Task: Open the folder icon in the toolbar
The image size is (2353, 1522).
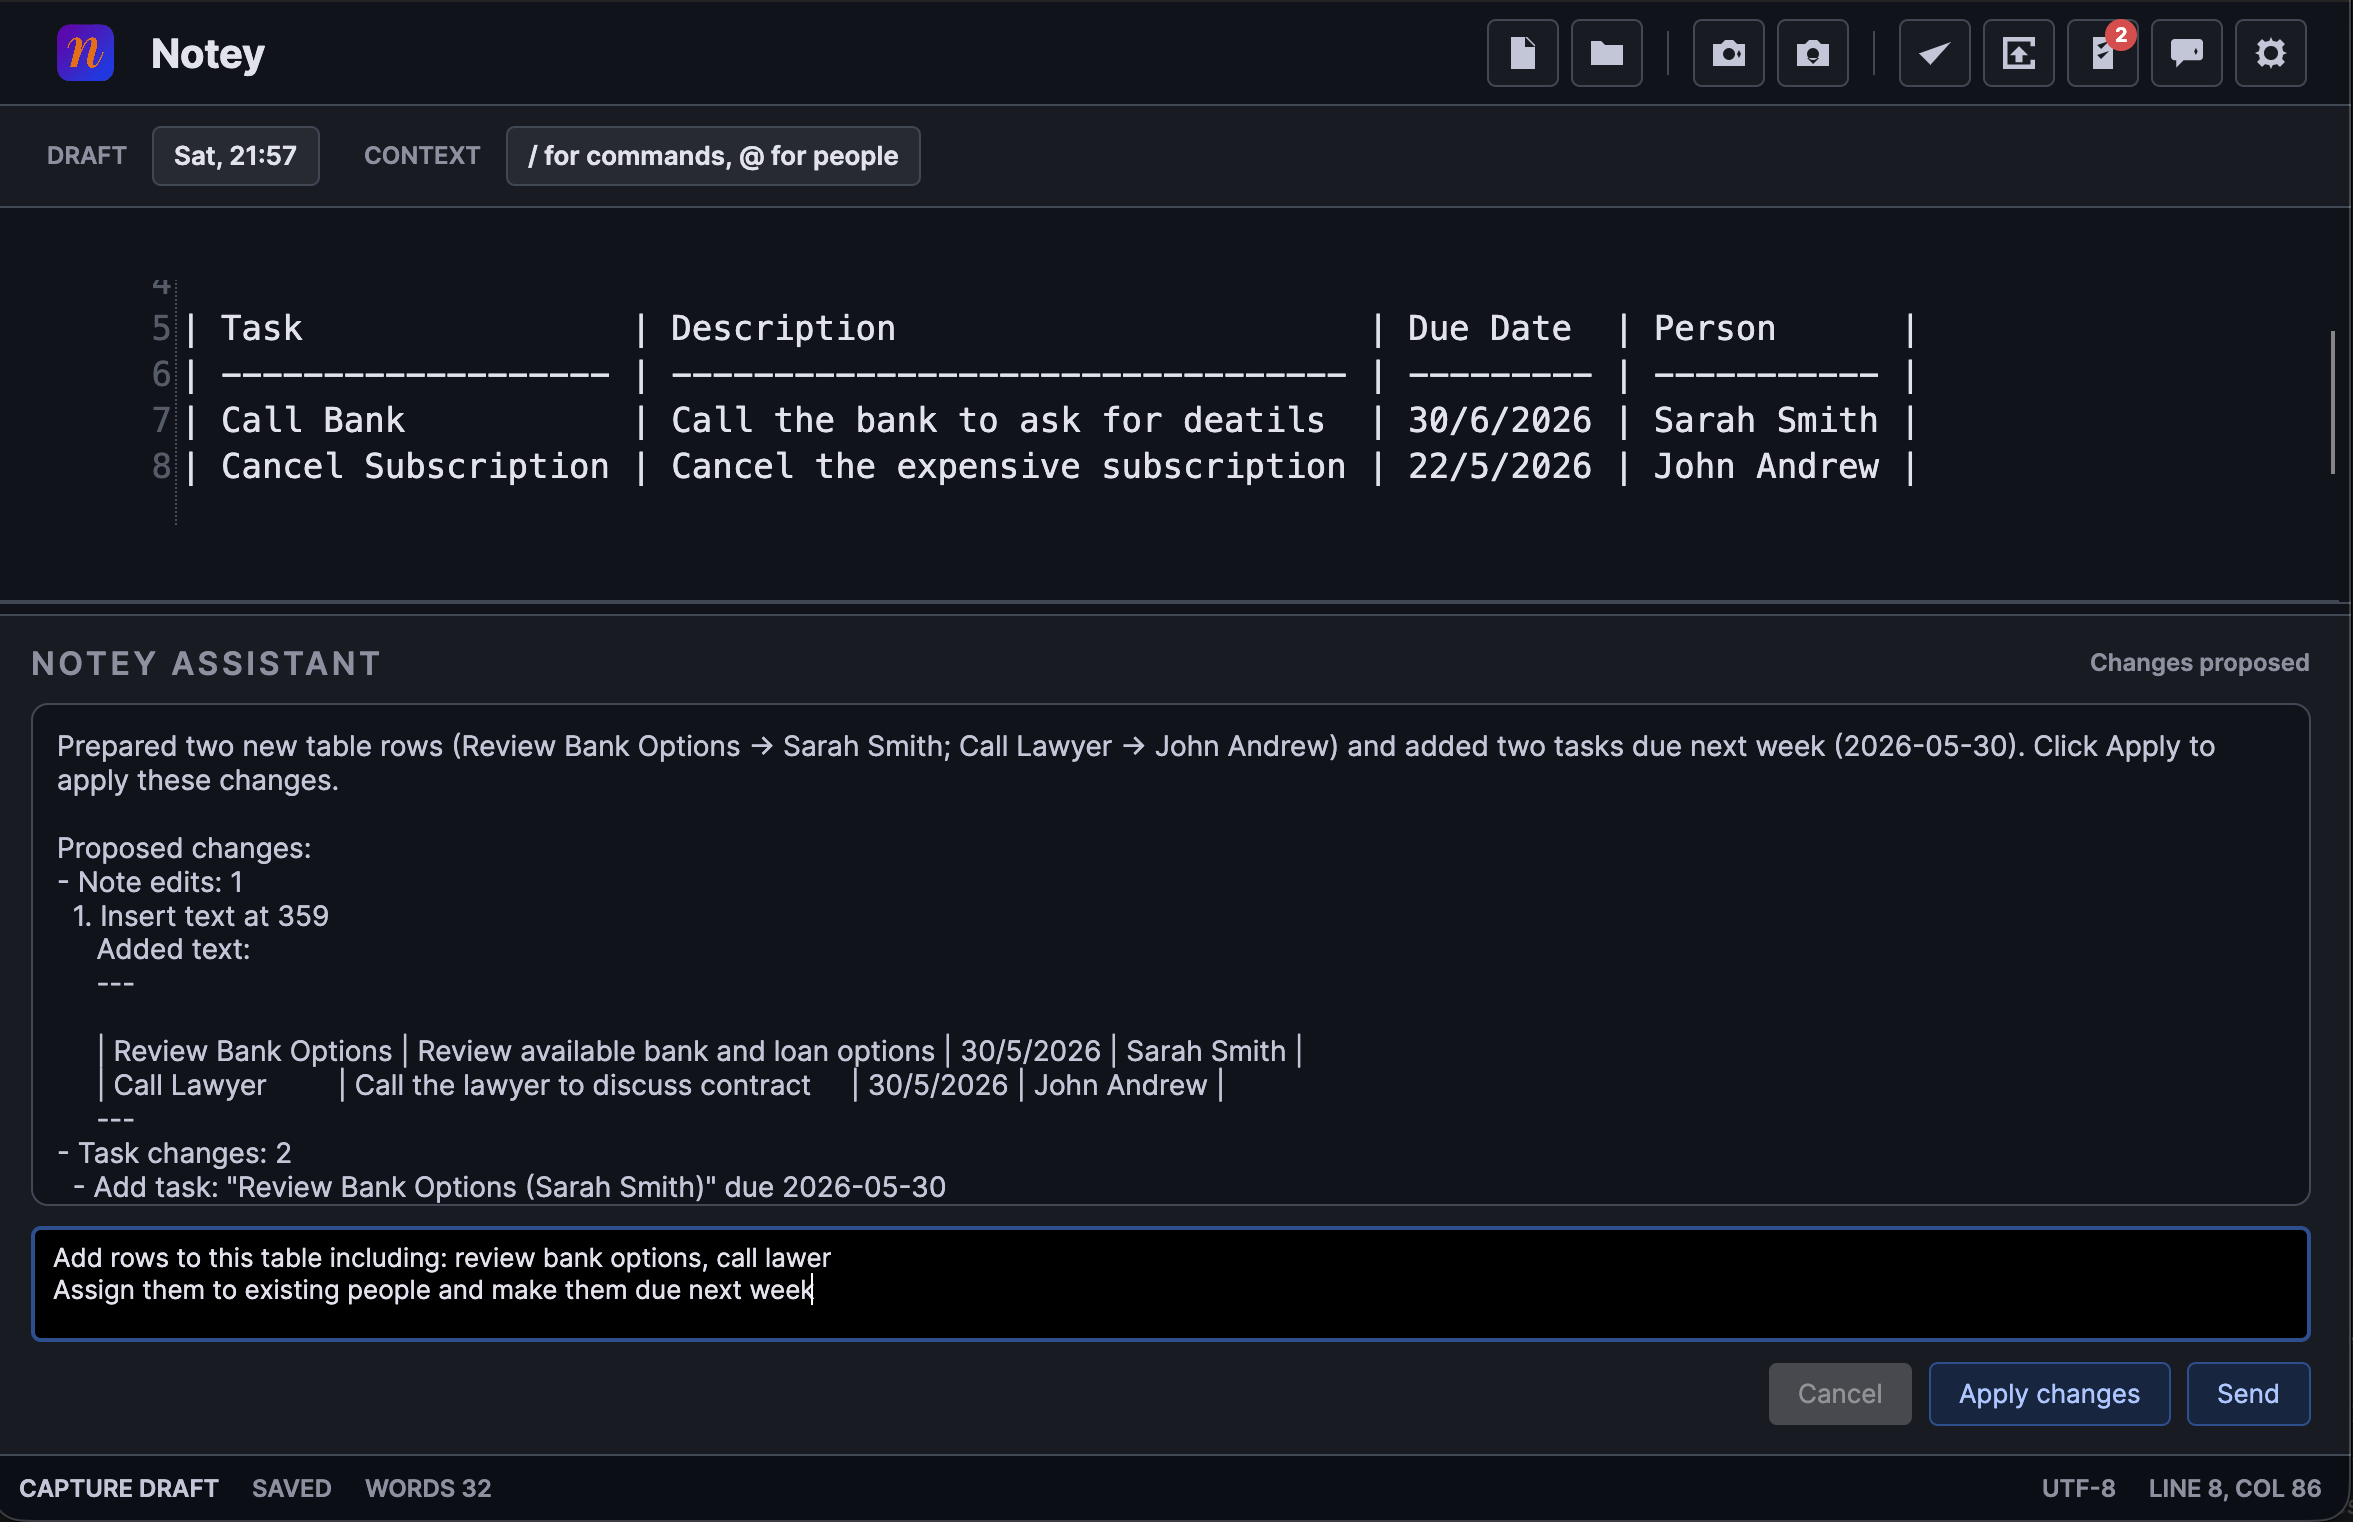Action: click(x=1606, y=53)
